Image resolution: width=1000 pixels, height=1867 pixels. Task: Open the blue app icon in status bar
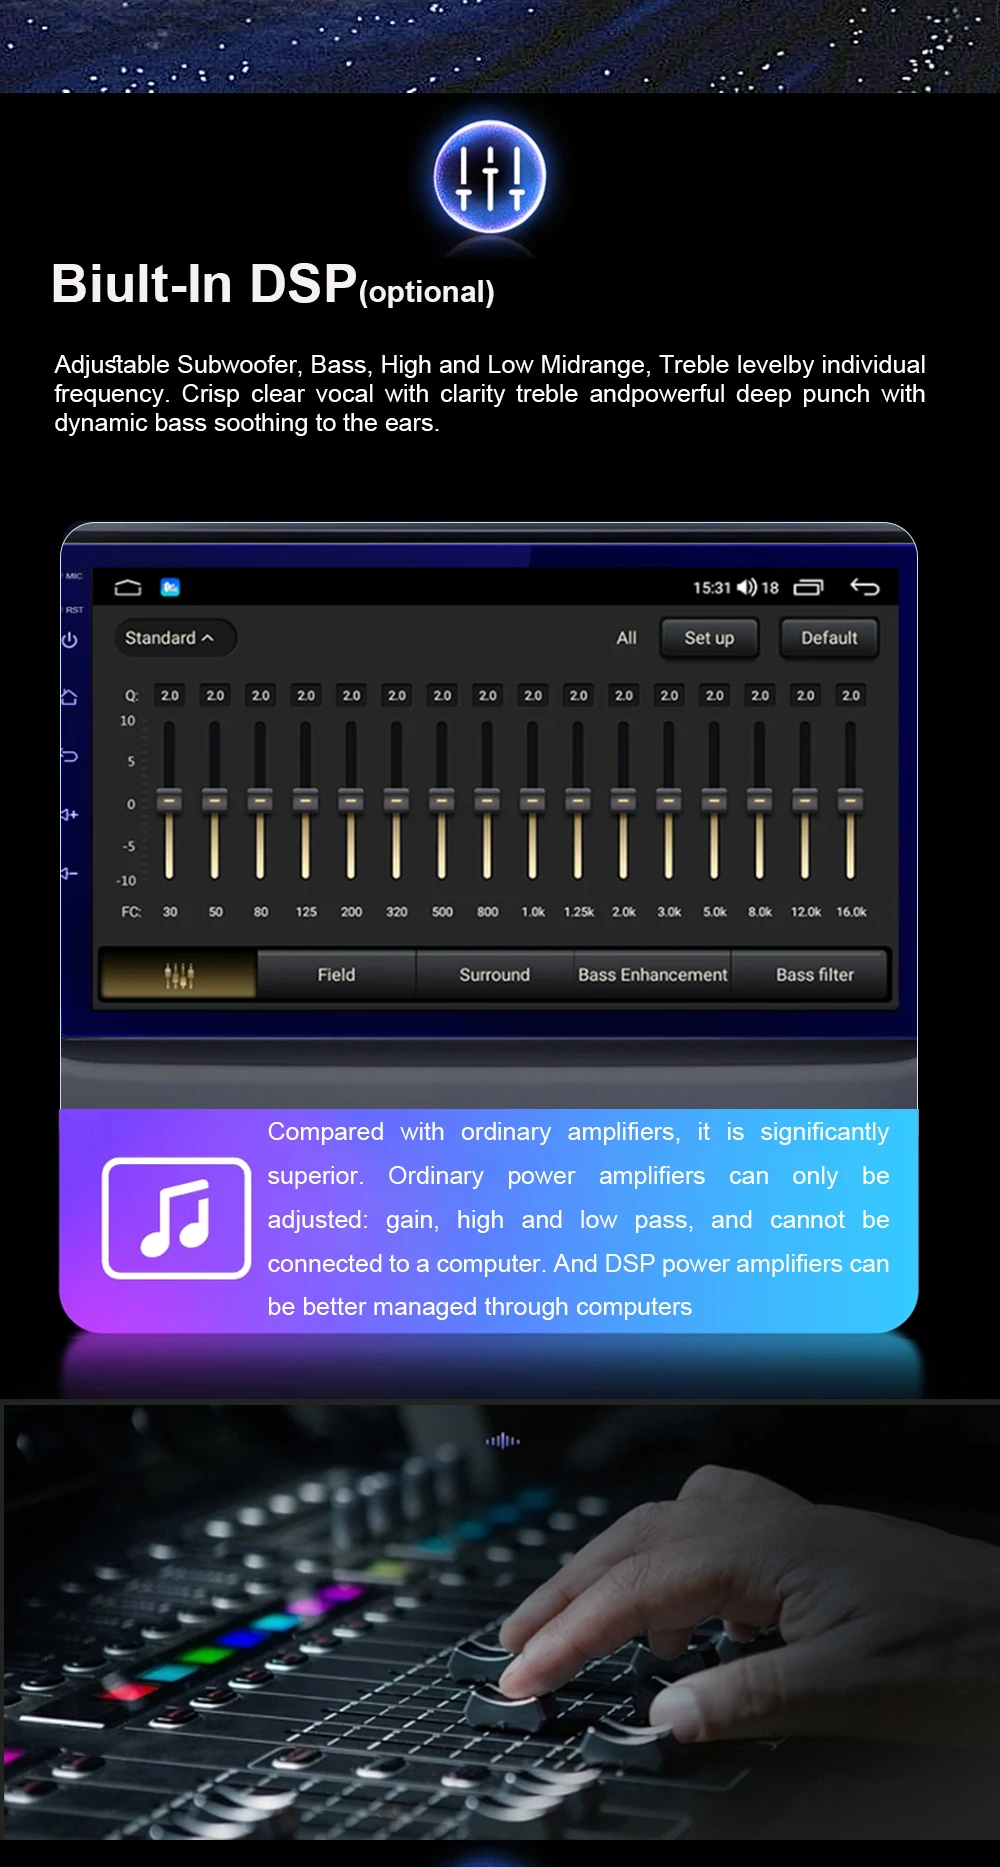pos(171,587)
